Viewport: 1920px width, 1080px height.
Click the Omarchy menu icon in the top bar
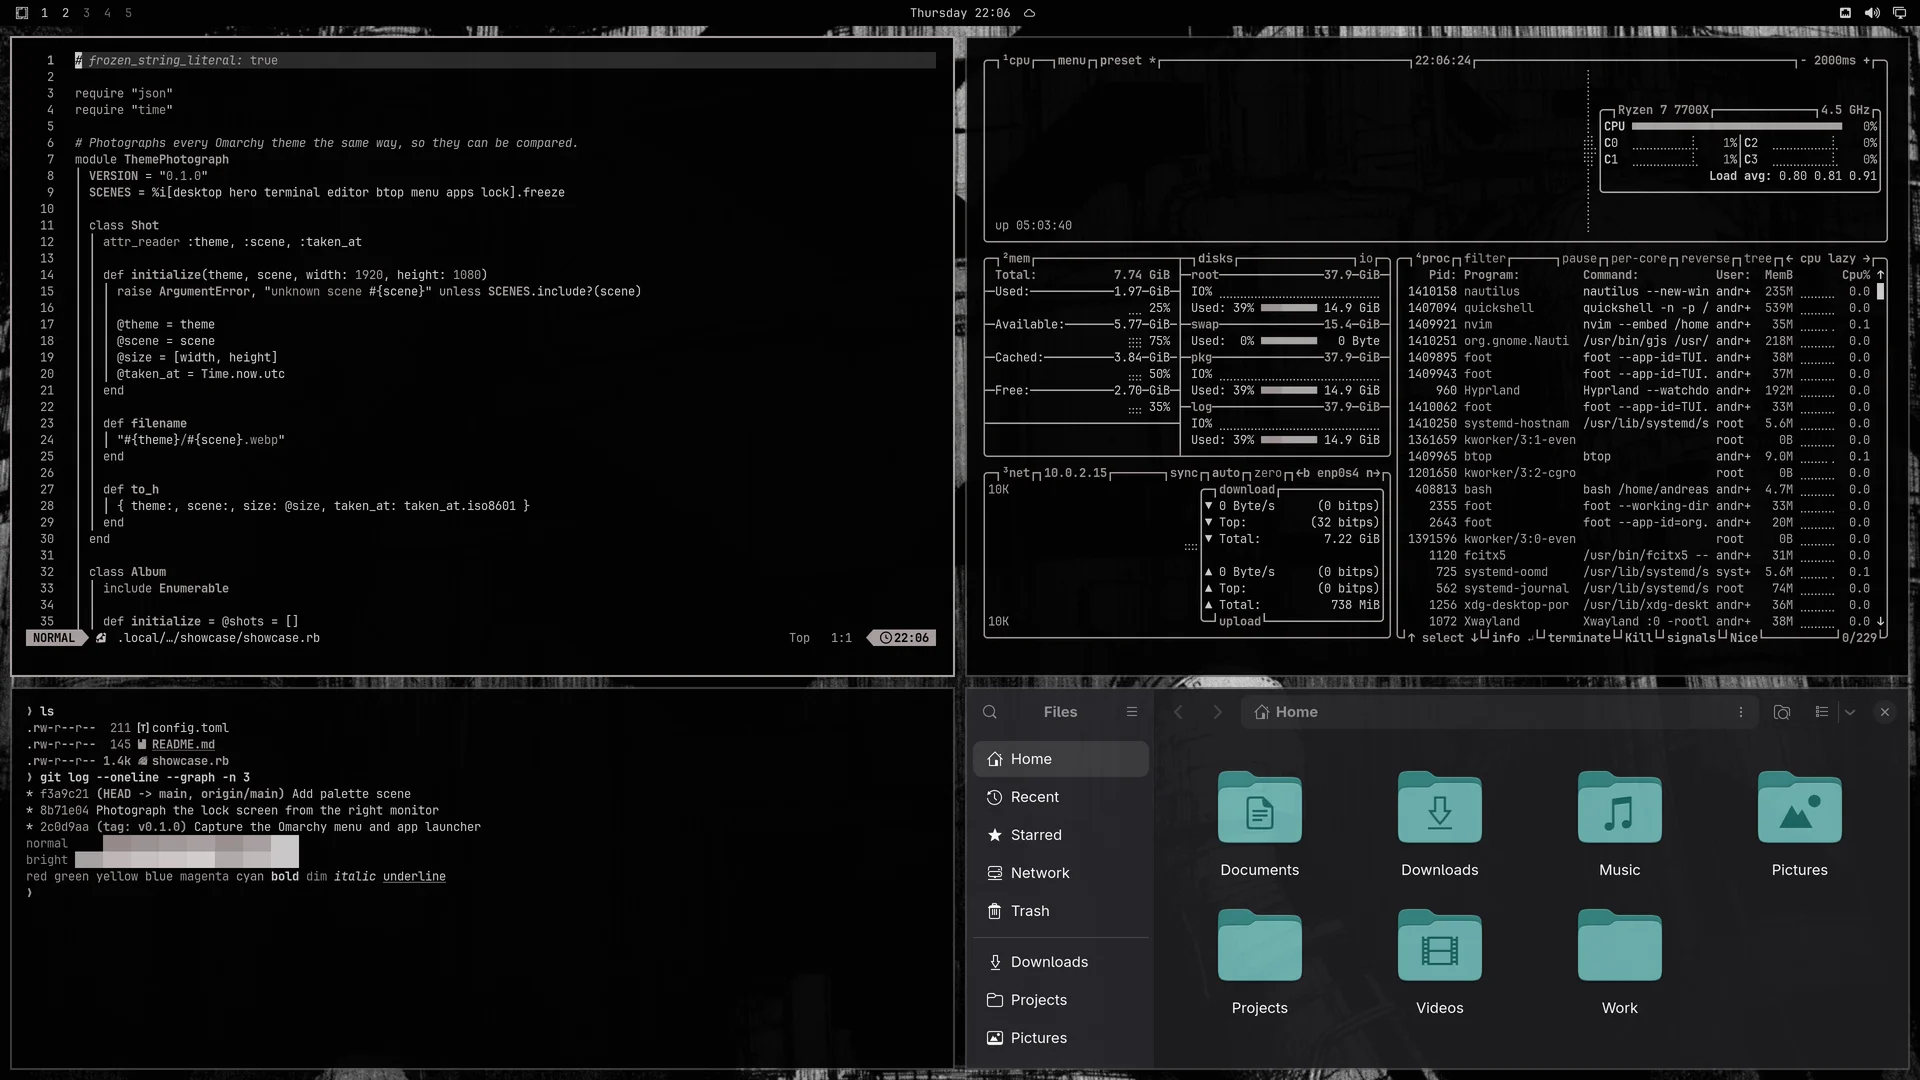(x=22, y=13)
